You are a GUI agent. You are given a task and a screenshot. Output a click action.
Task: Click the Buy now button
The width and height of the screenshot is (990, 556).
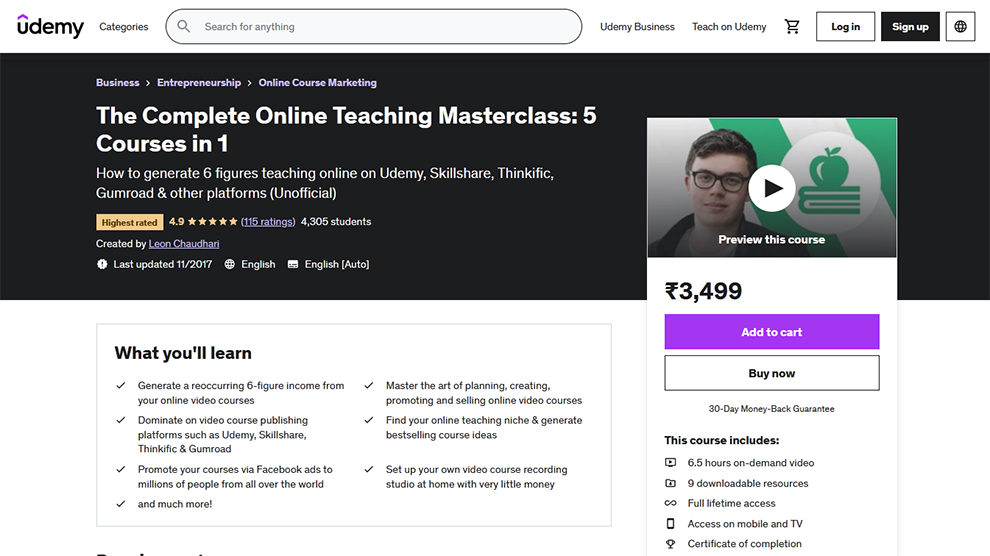[772, 373]
